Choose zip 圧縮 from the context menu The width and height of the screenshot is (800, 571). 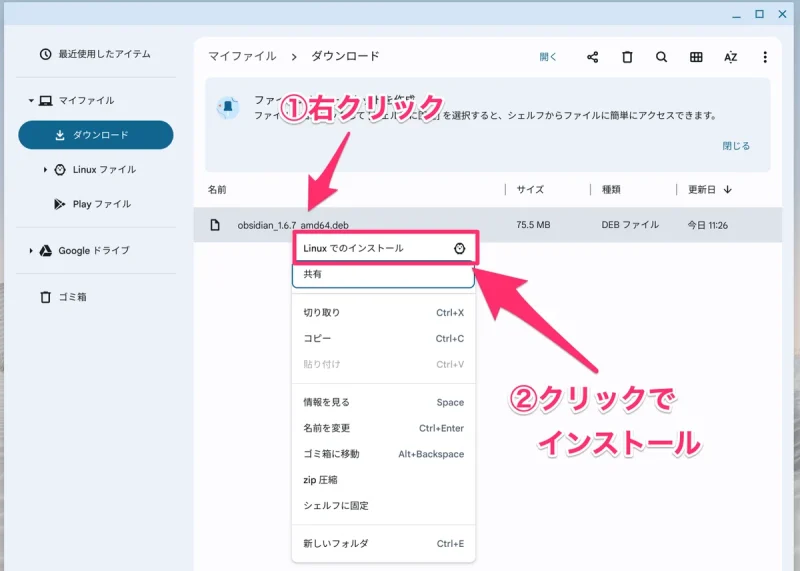(384, 480)
